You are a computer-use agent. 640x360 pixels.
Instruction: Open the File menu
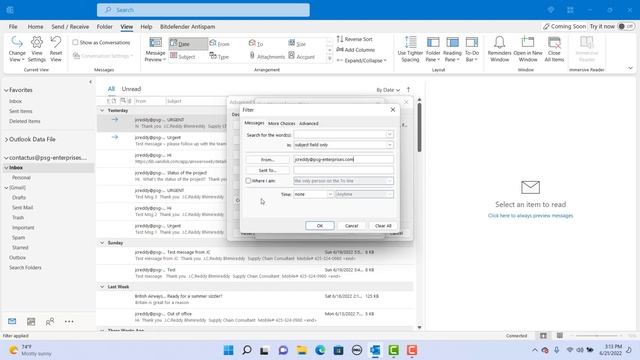pos(13,27)
